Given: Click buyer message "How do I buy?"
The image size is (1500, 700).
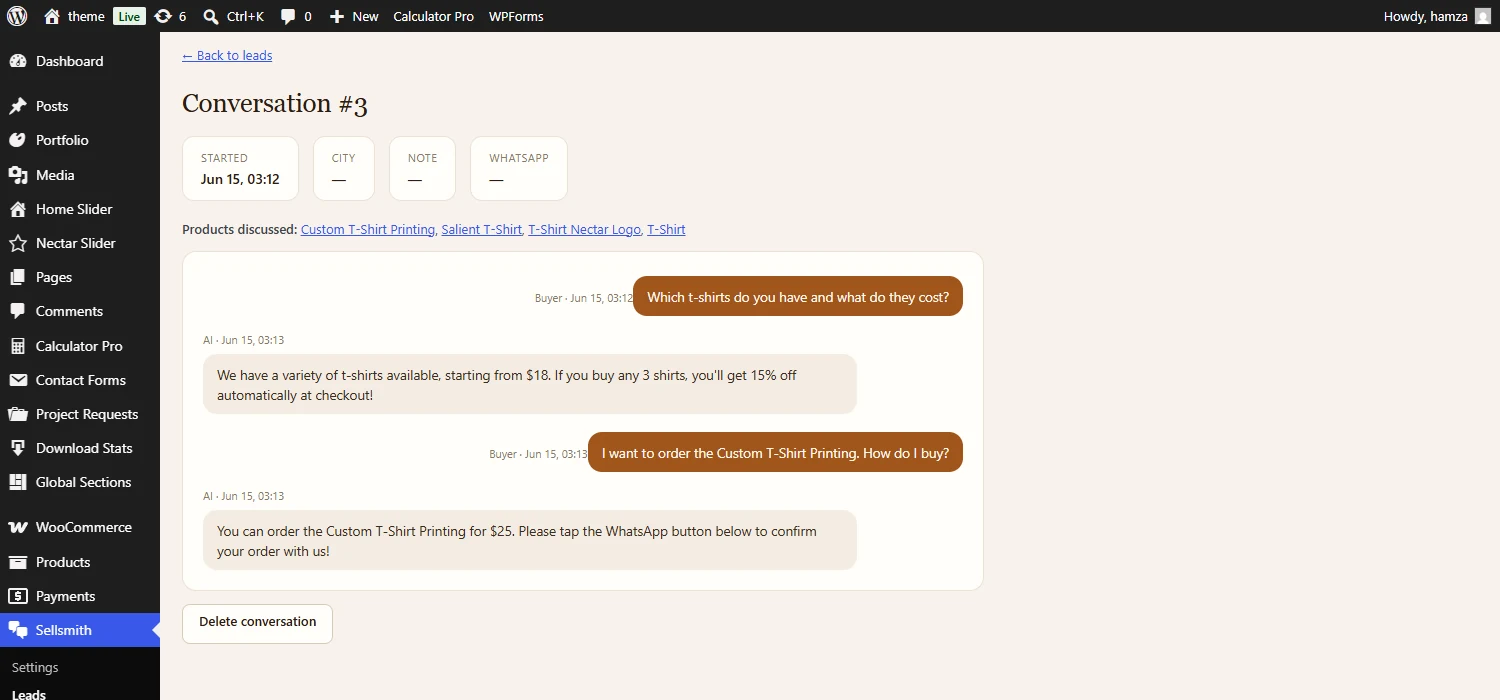Looking at the screenshot, I should coord(775,452).
